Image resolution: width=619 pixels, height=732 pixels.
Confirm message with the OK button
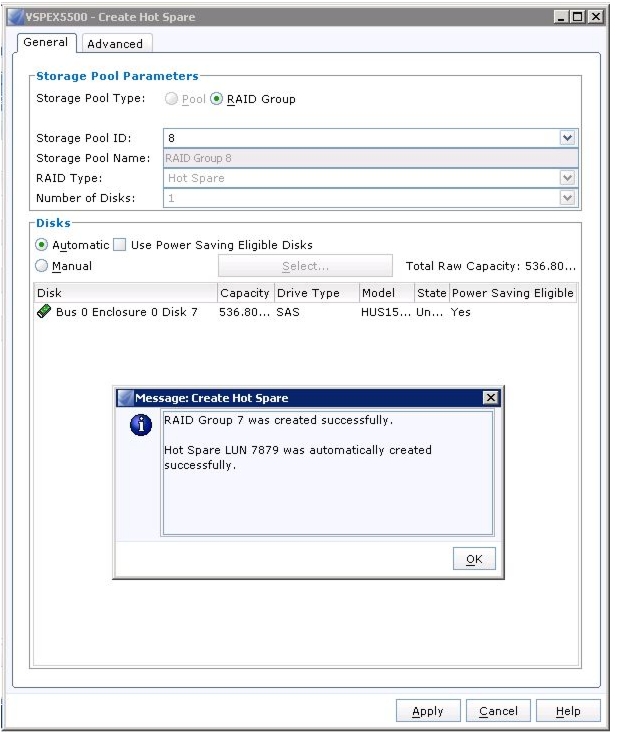coord(474,559)
